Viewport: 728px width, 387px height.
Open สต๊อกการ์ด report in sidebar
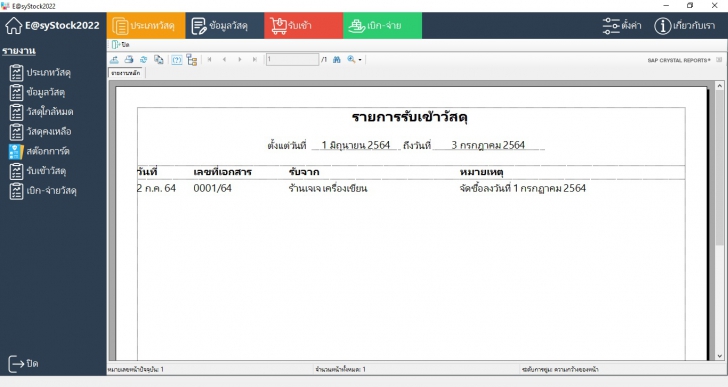point(39,151)
